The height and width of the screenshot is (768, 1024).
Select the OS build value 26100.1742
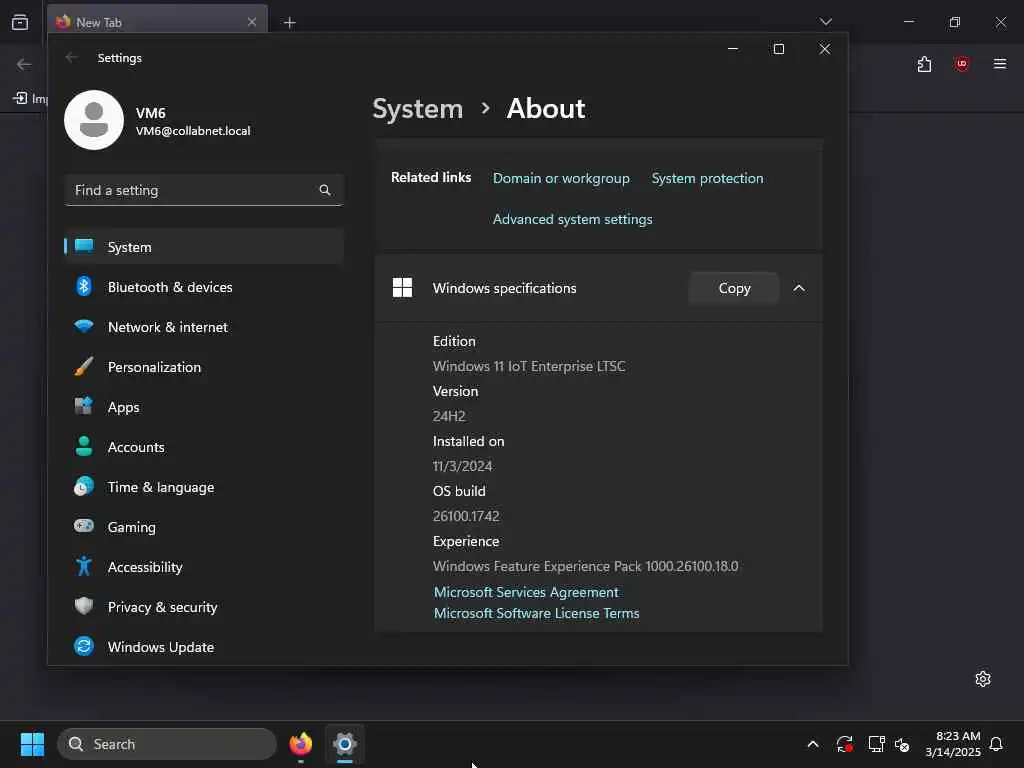[466, 516]
